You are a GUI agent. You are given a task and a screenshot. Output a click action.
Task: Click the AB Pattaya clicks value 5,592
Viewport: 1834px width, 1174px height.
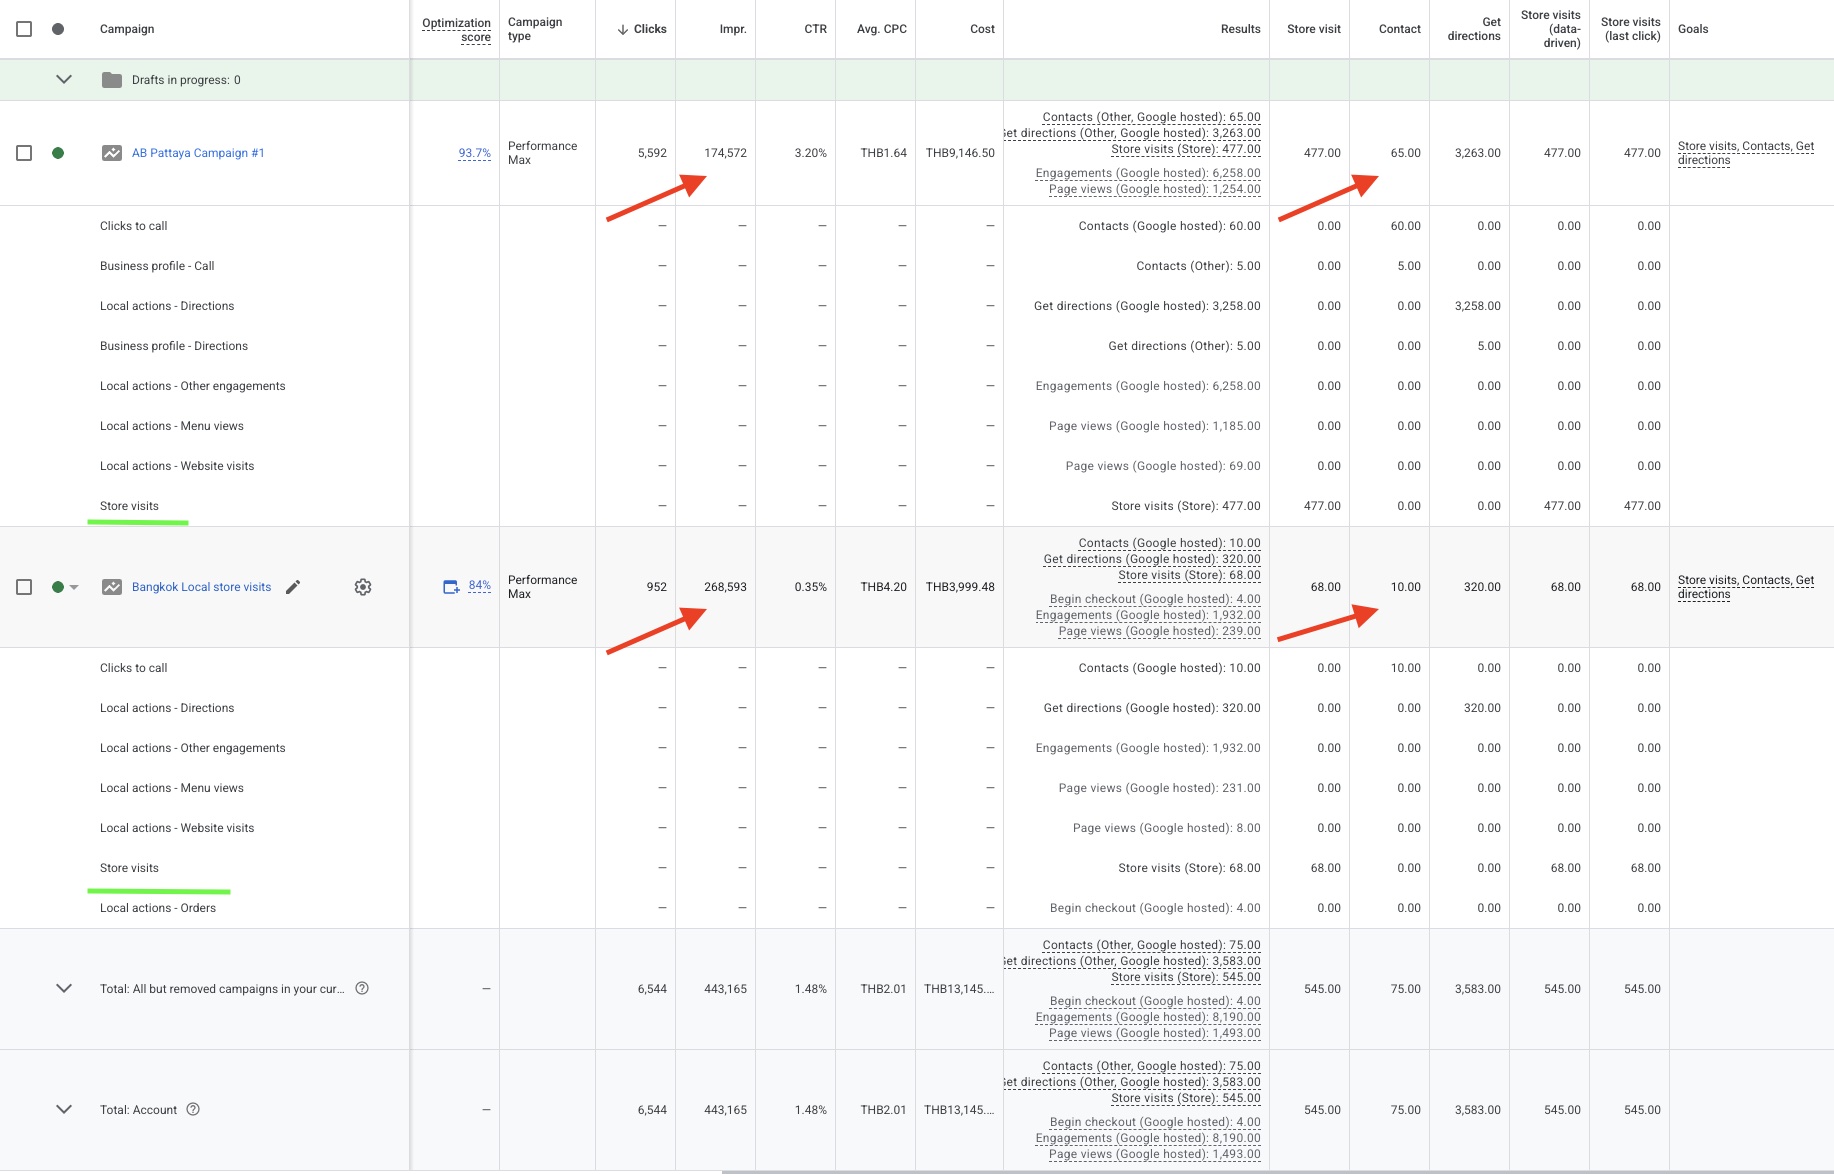pyautogui.click(x=652, y=153)
